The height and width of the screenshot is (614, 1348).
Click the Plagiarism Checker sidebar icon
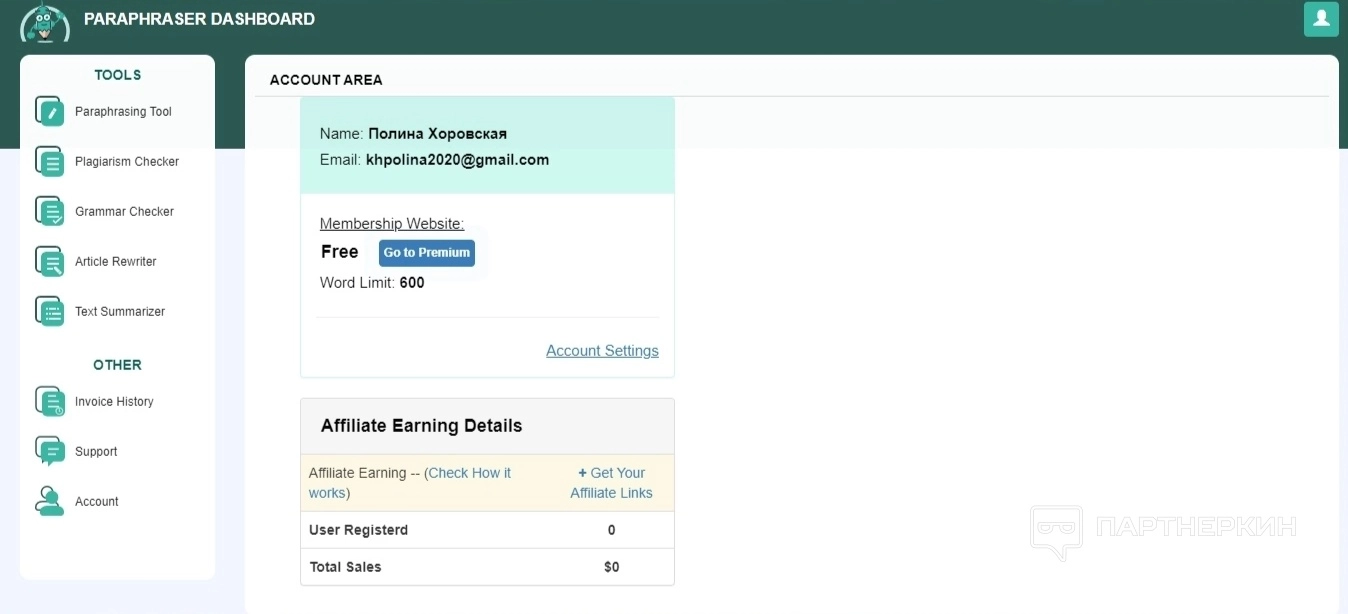(x=50, y=161)
